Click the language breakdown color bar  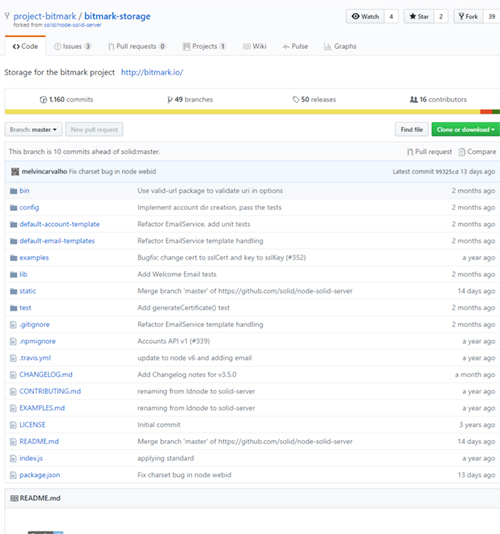click(252, 112)
